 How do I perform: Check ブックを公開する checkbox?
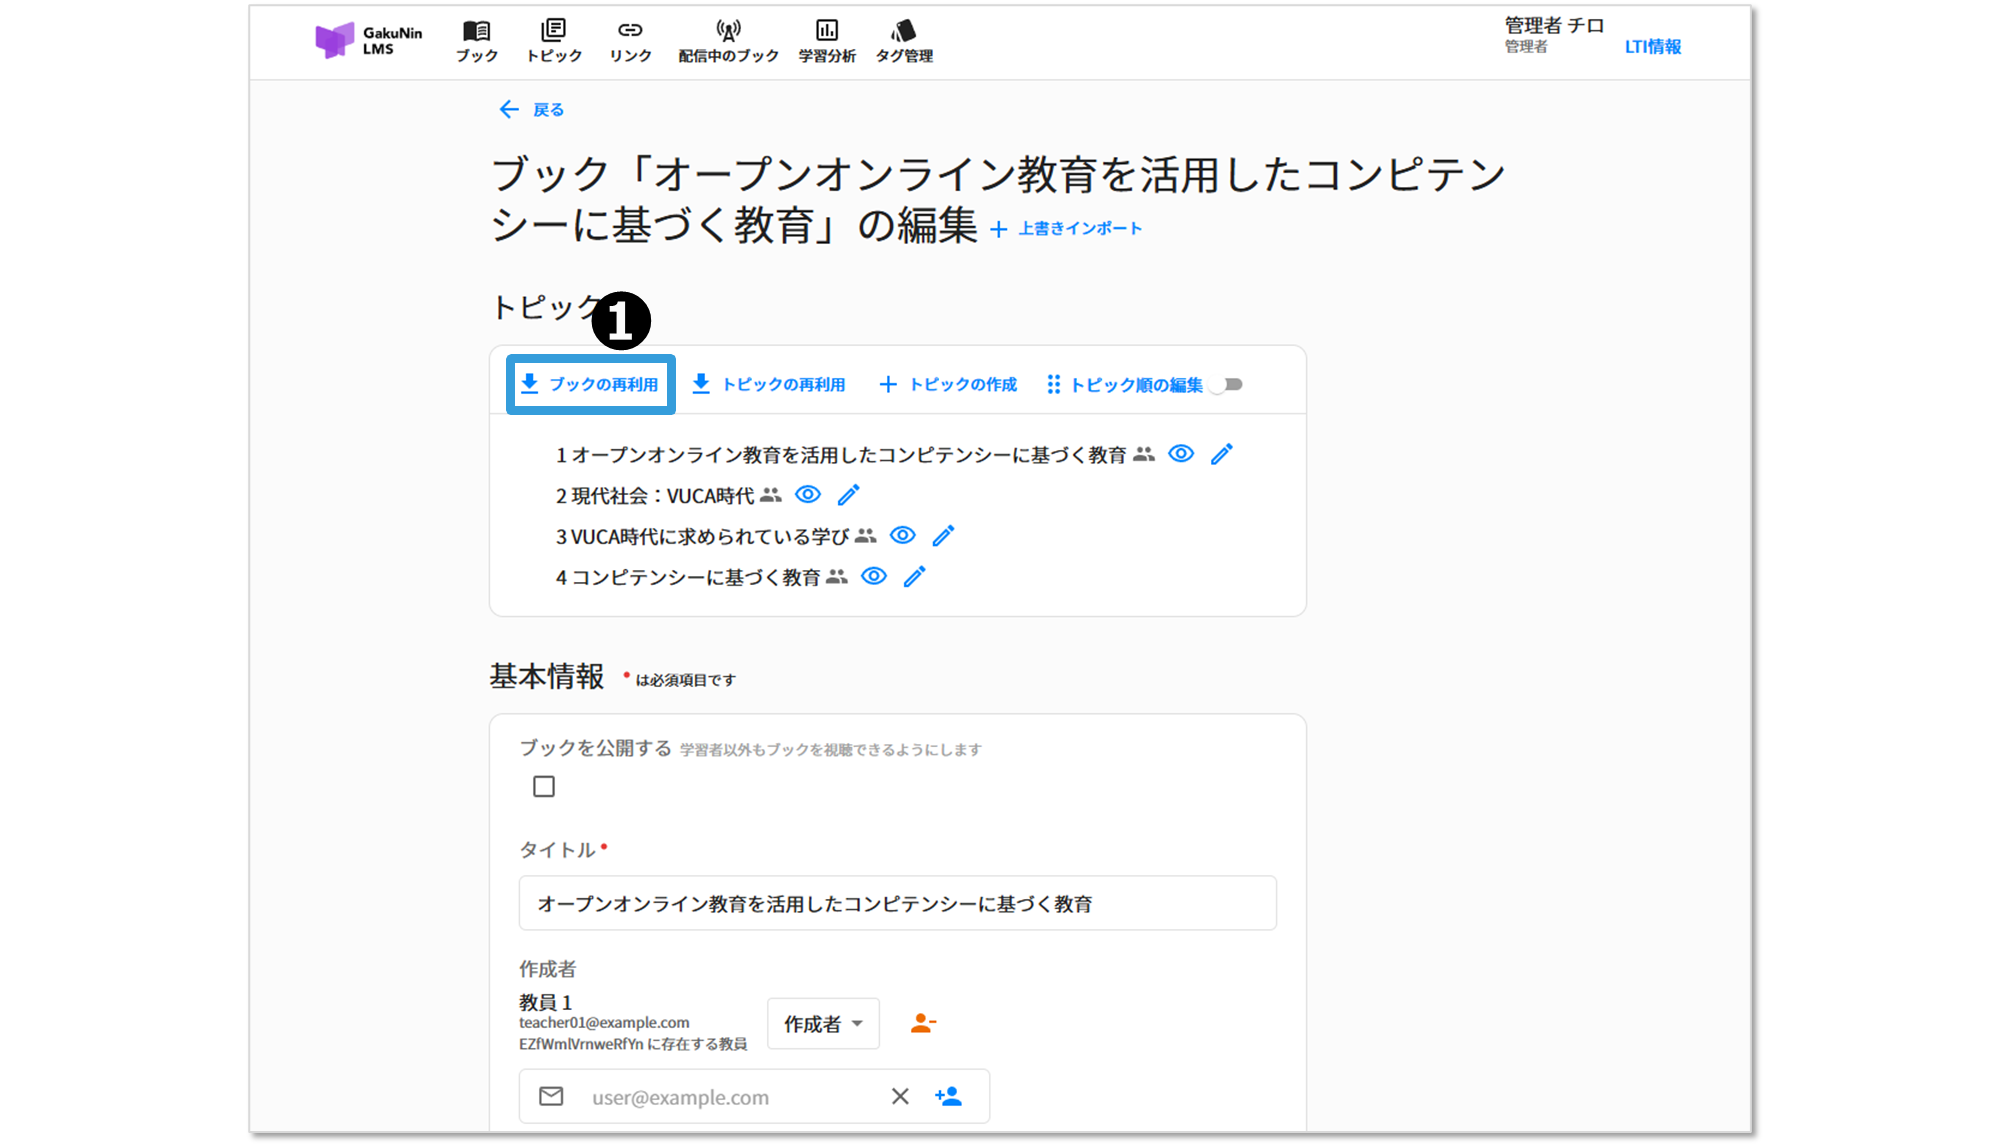click(x=544, y=787)
